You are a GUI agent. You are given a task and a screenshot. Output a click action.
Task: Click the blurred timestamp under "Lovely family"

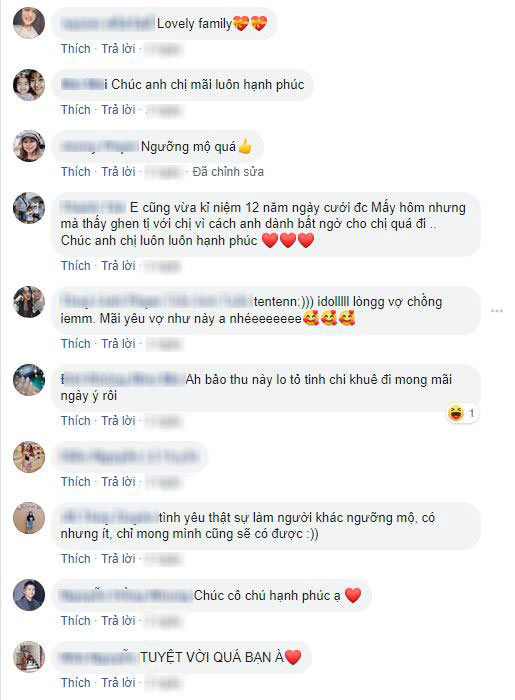coord(163,49)
